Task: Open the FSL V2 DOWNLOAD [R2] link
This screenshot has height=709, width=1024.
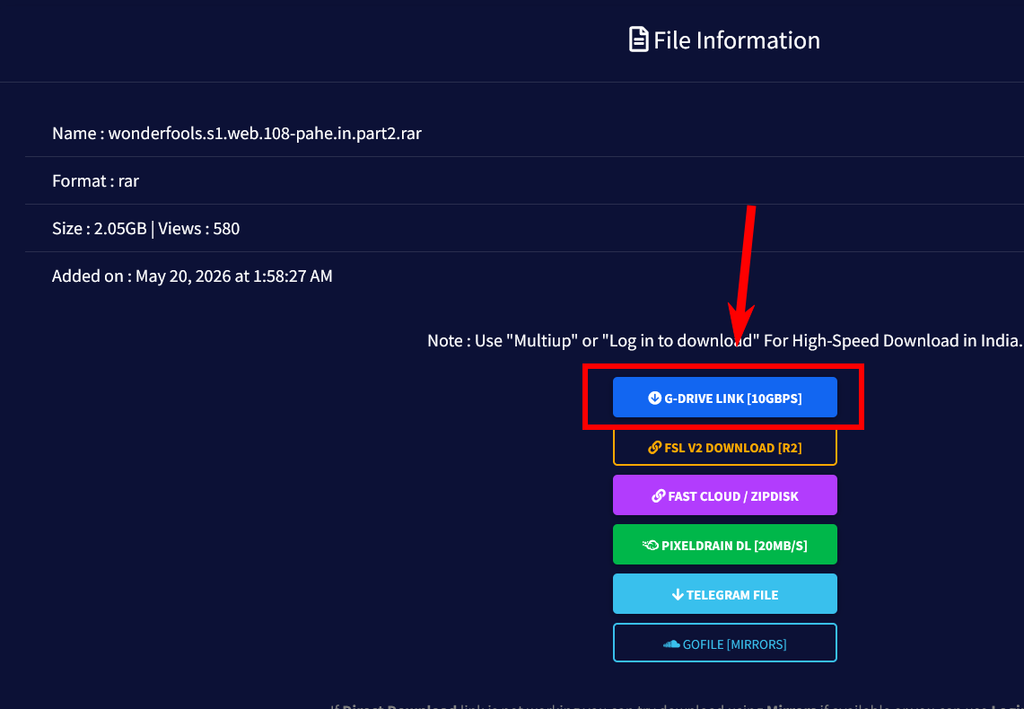Action: pos(724,448)
